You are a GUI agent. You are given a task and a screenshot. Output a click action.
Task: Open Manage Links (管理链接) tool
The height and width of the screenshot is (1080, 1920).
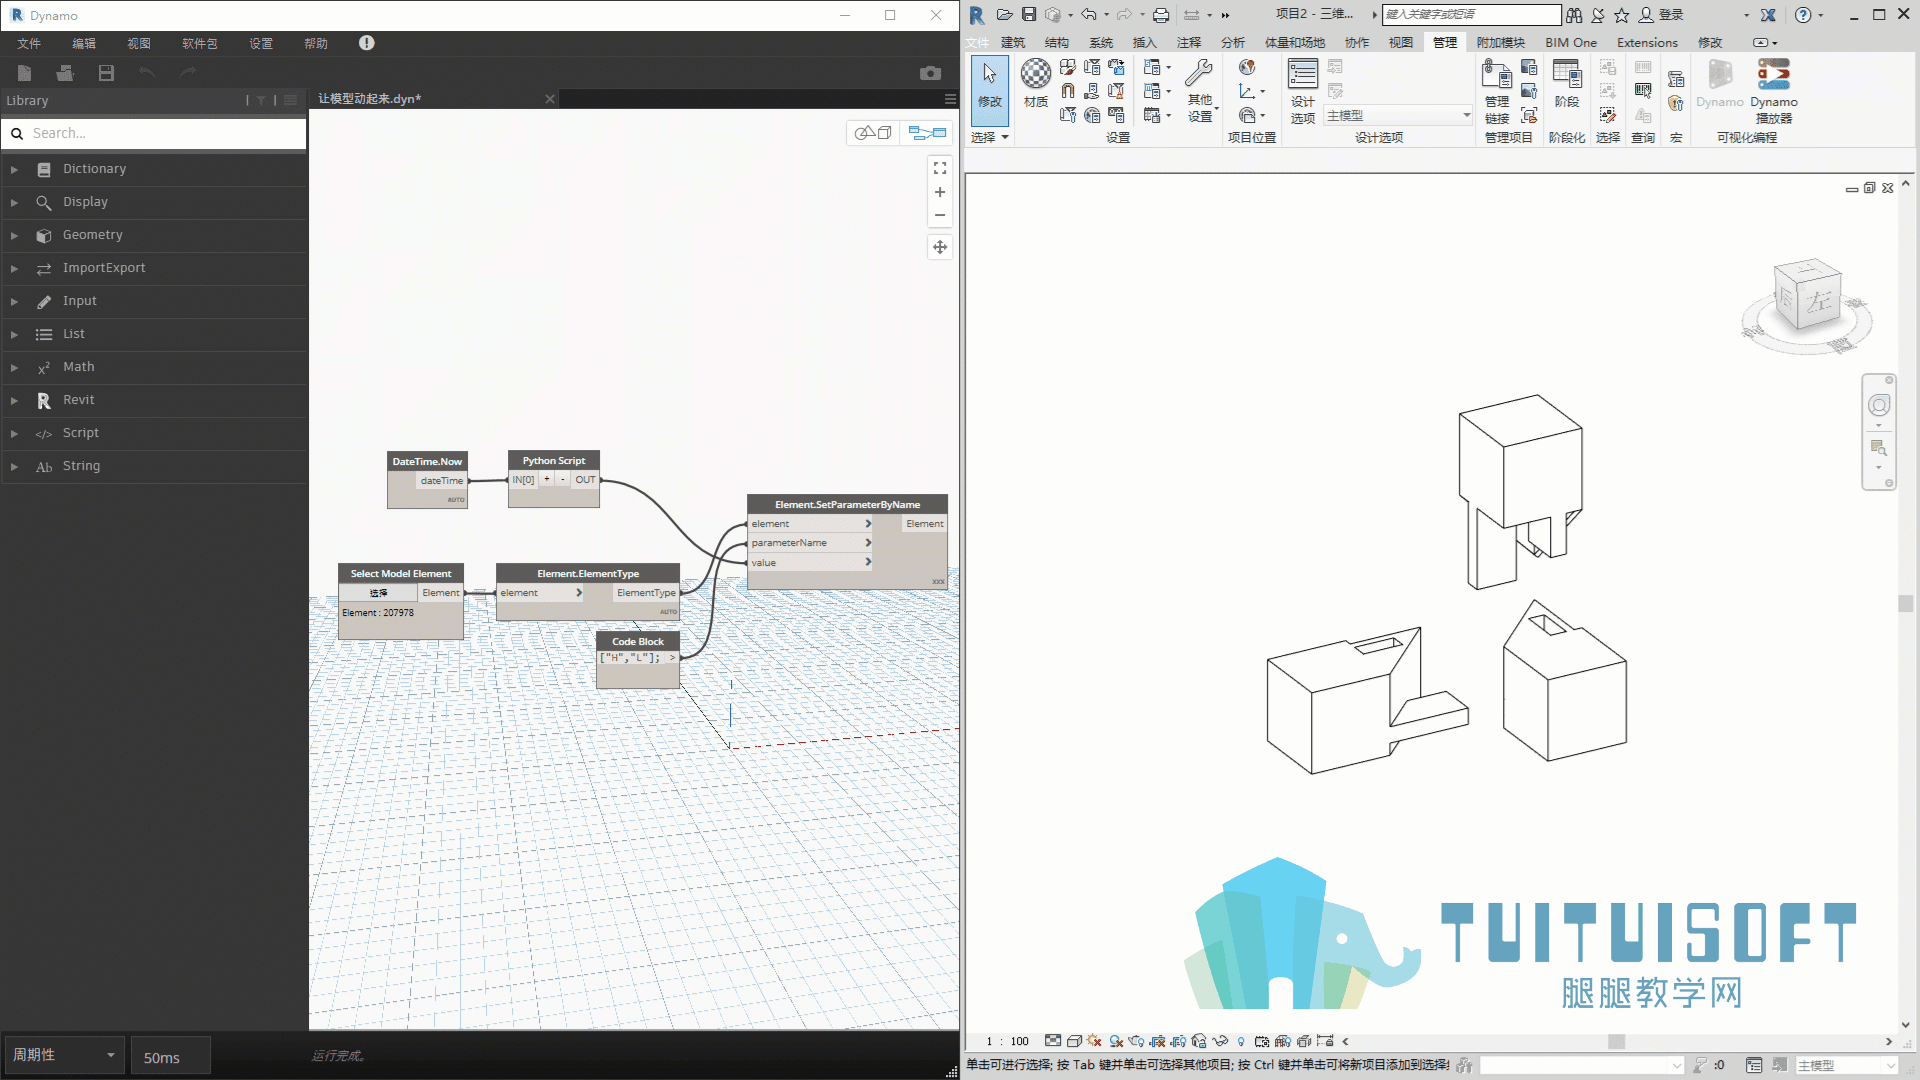[x=1497, y=90]
